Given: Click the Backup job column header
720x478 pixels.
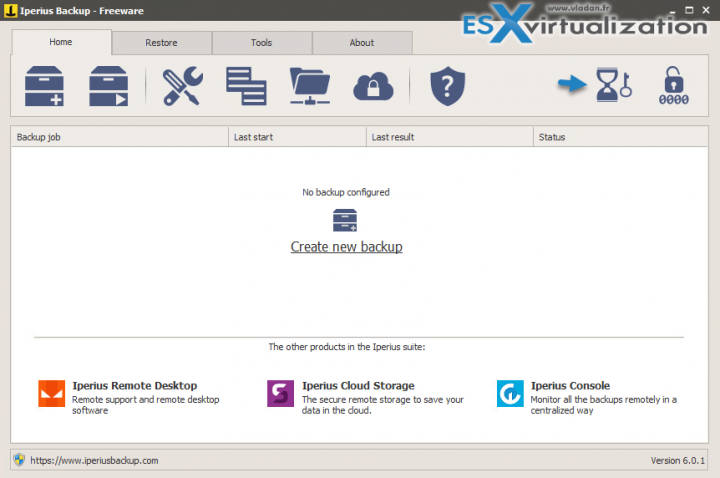Looking at the screenshot, I should click(x=119, y=137).
